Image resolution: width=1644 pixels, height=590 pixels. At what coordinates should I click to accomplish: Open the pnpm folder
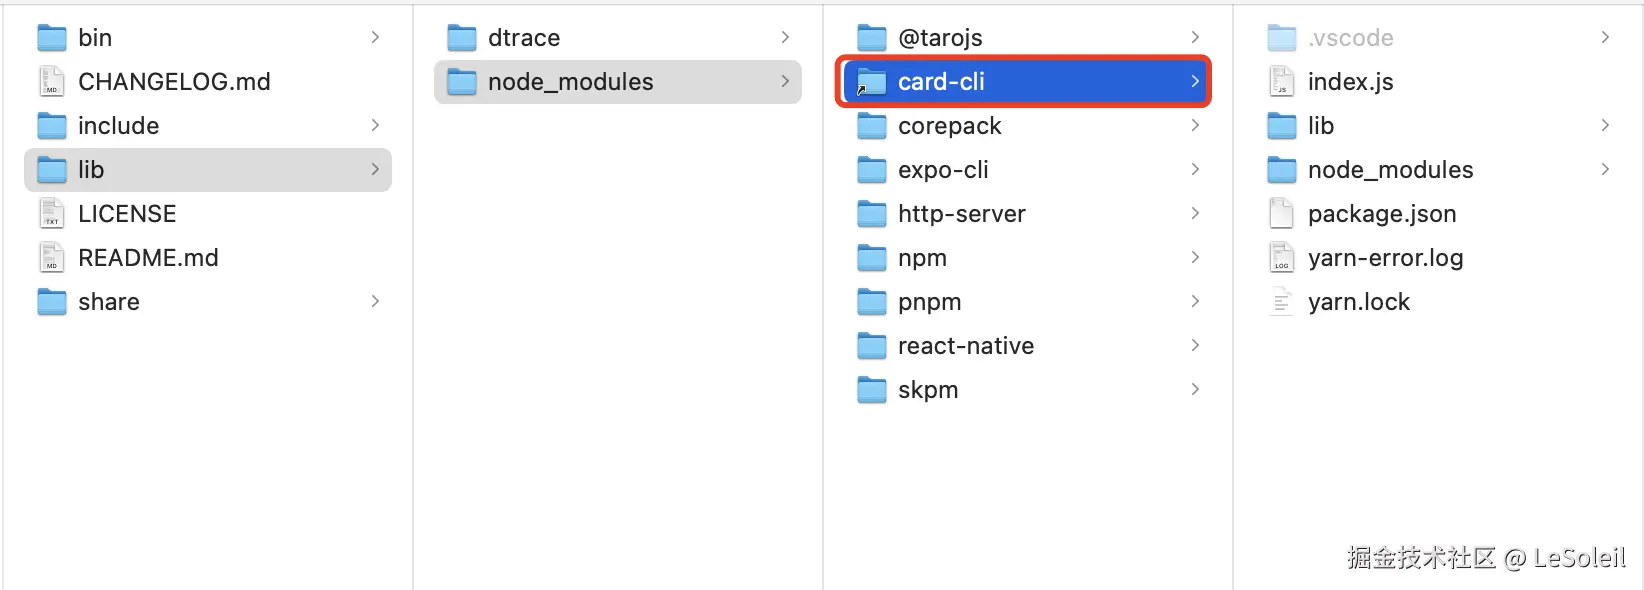tap(929, 302)
